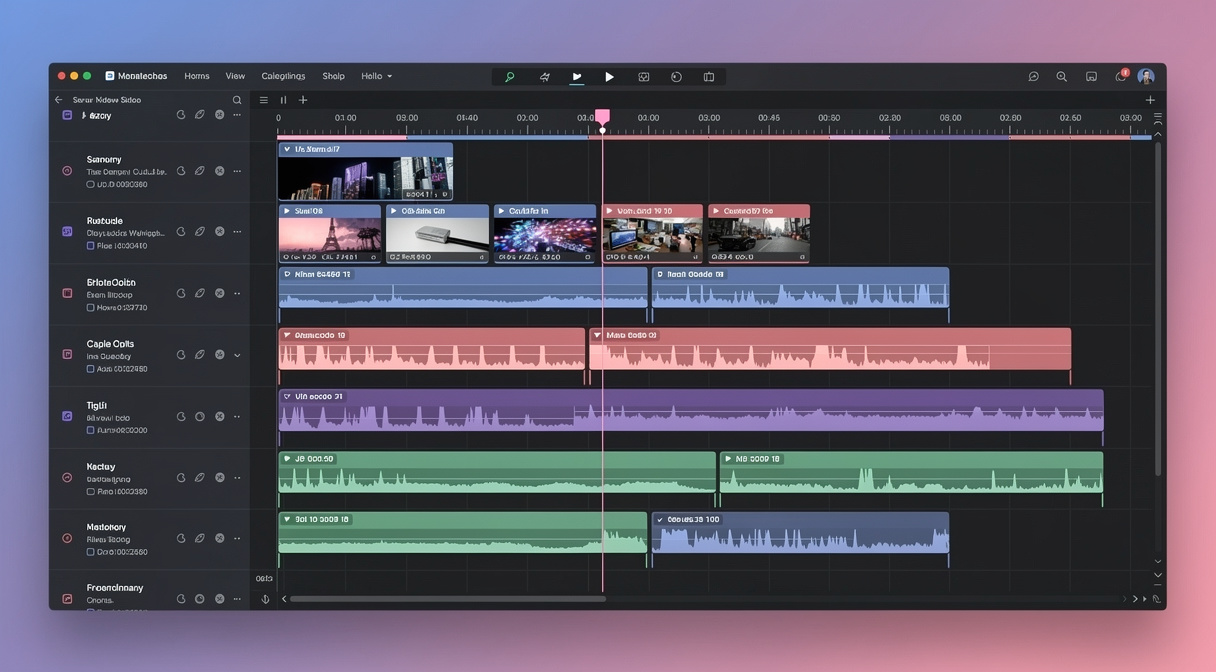
Task: Click the clock icon on Sanorry track
Action: [181, 171]
